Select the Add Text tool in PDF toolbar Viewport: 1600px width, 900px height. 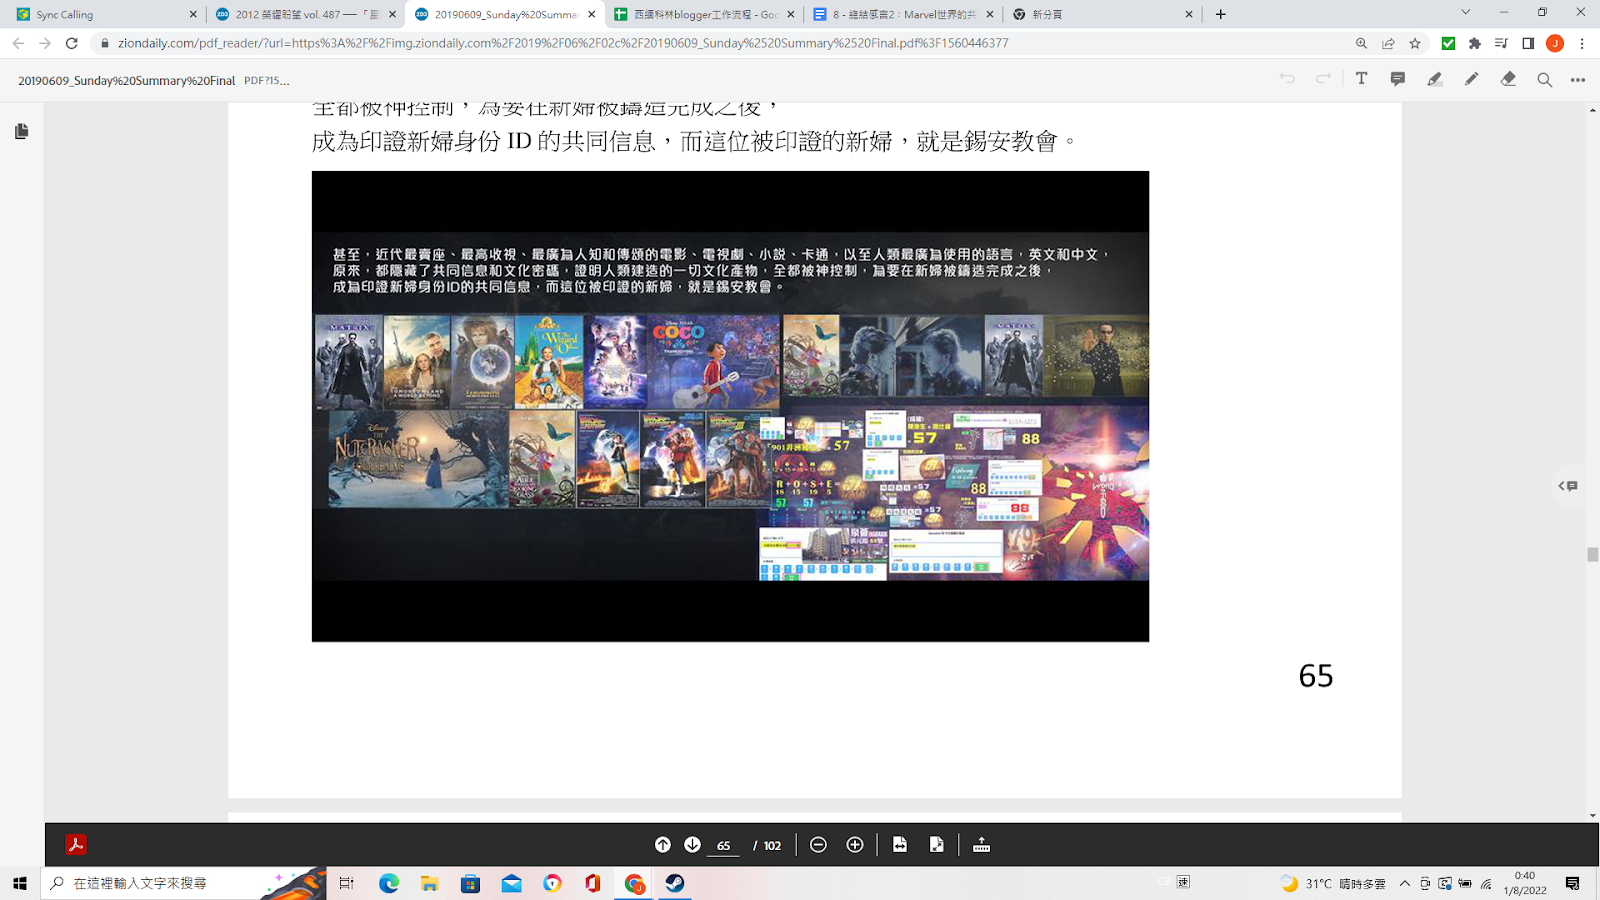pyautogui.click(x=1361, y=79)
